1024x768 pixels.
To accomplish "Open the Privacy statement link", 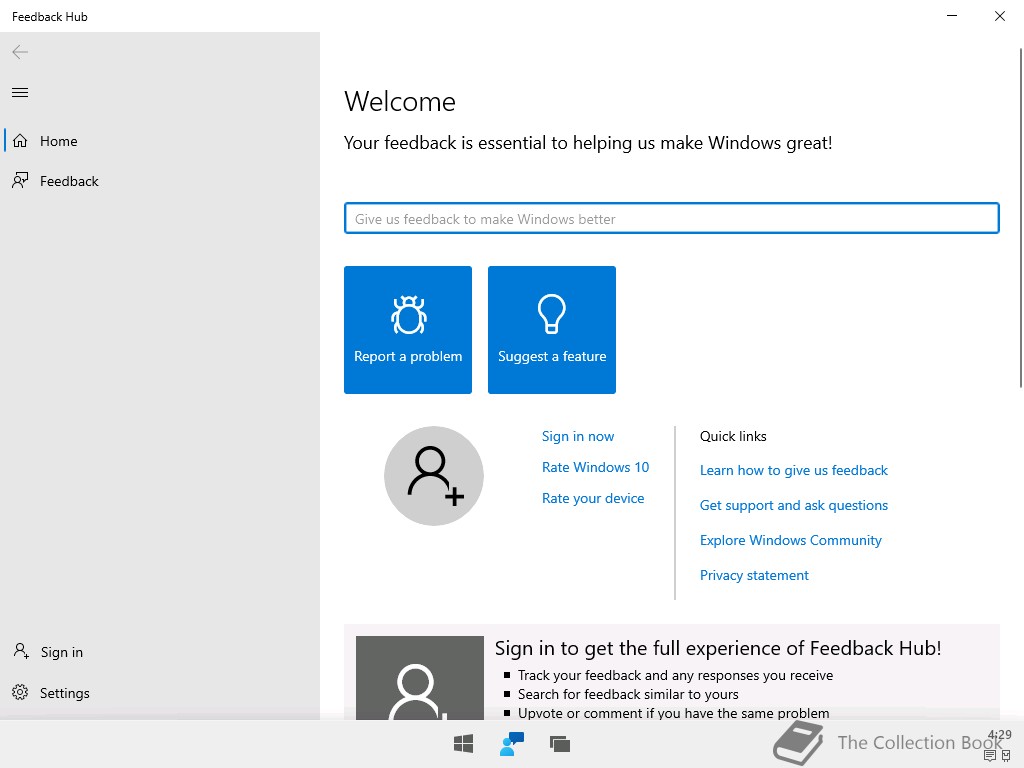I will coord(754,575).
